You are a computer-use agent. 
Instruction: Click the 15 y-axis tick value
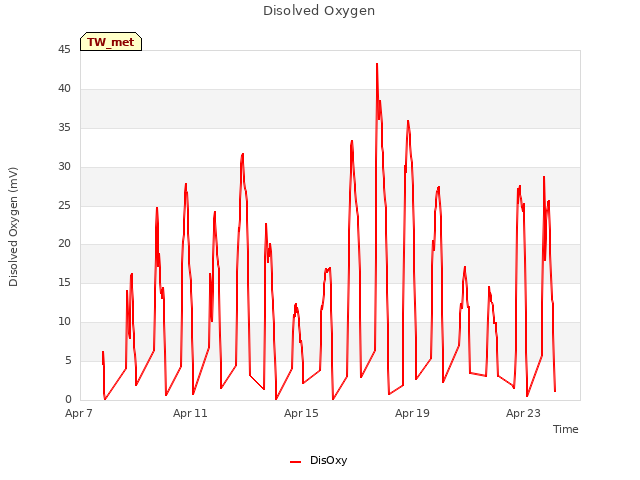pyautogui.click(x=64, y=282)
